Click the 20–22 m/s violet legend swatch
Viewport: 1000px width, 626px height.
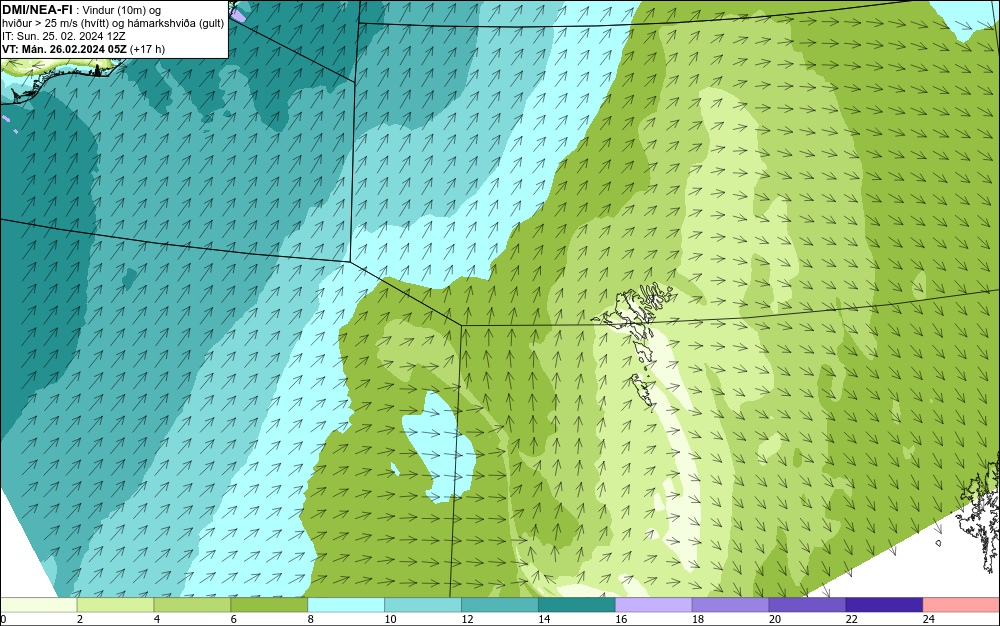(807, 604)
